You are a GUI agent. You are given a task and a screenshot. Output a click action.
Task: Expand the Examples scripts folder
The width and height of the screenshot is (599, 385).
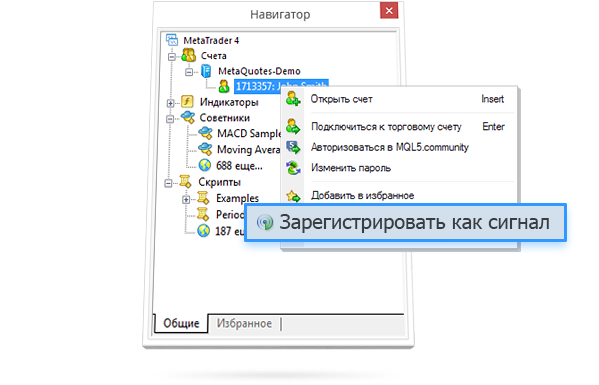[x=186, y=199]
